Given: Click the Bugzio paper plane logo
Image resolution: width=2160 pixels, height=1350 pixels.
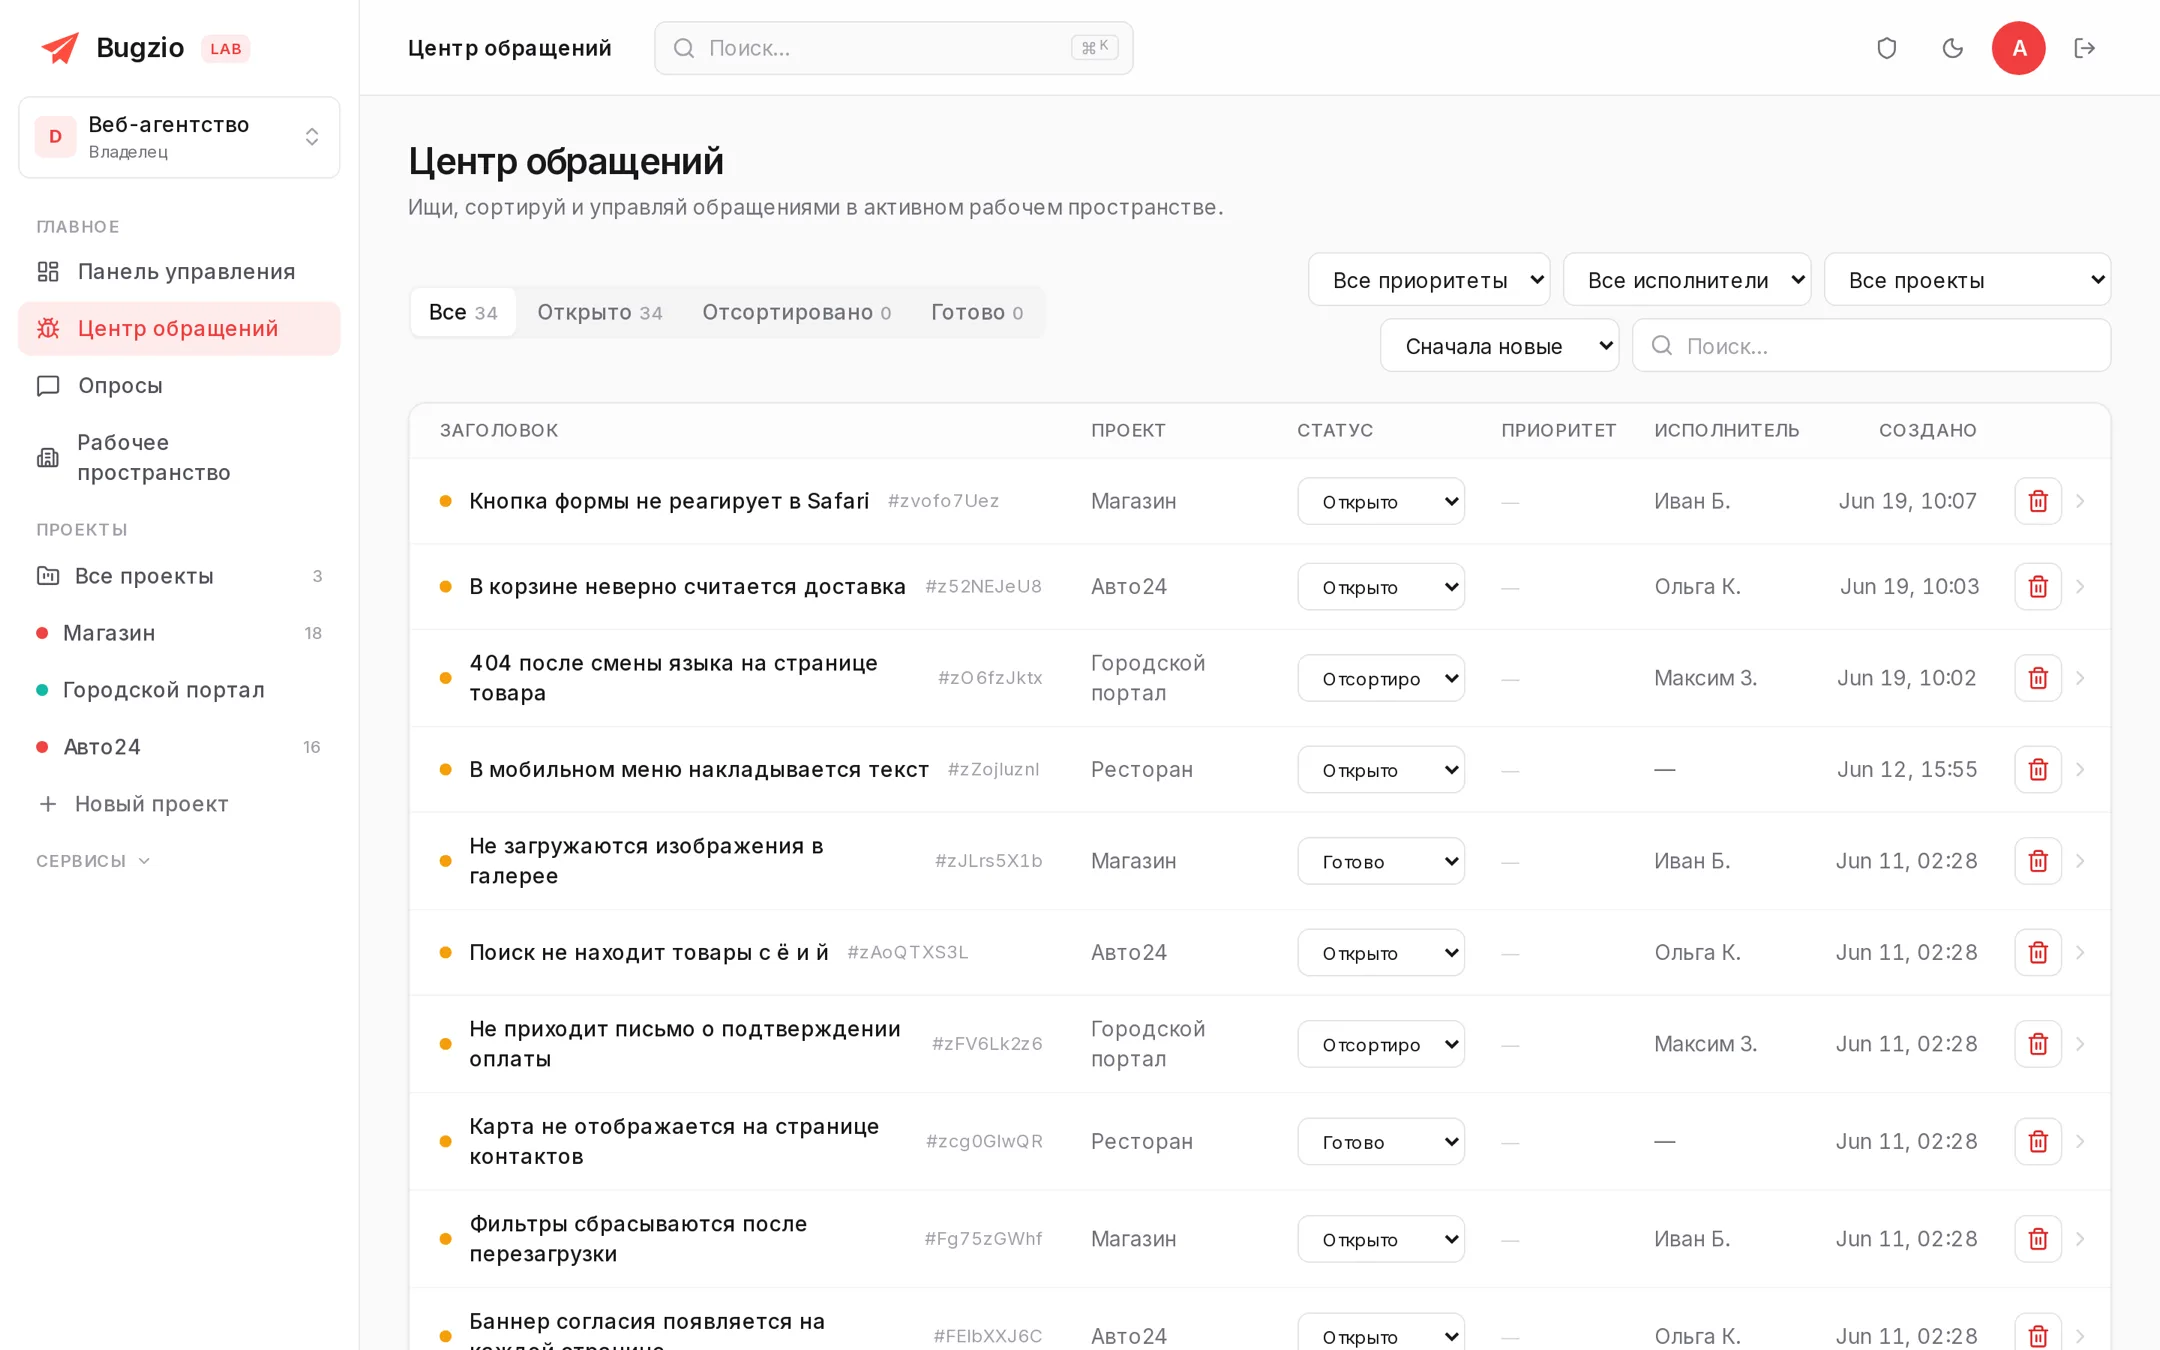Looking at the screenshot, I should (60, 48).
